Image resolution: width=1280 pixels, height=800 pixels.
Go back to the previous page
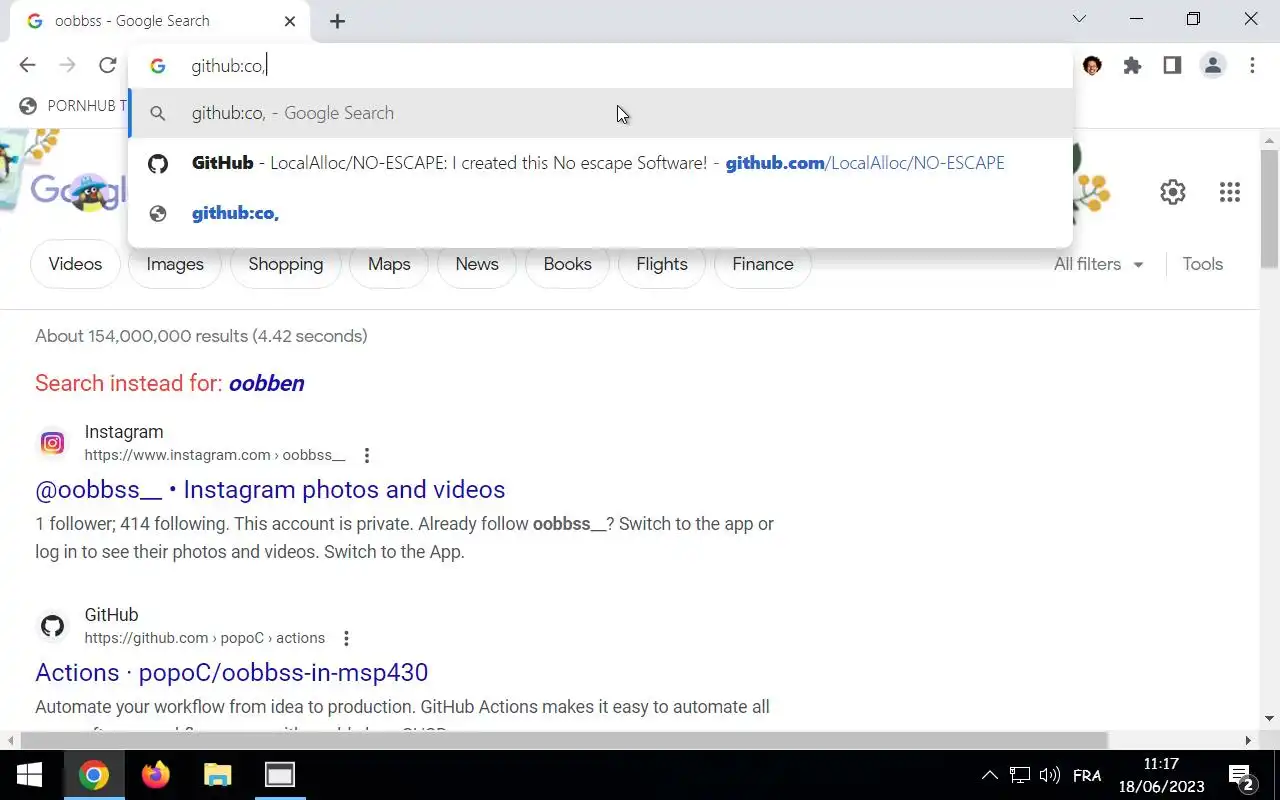tap(27, 65)
